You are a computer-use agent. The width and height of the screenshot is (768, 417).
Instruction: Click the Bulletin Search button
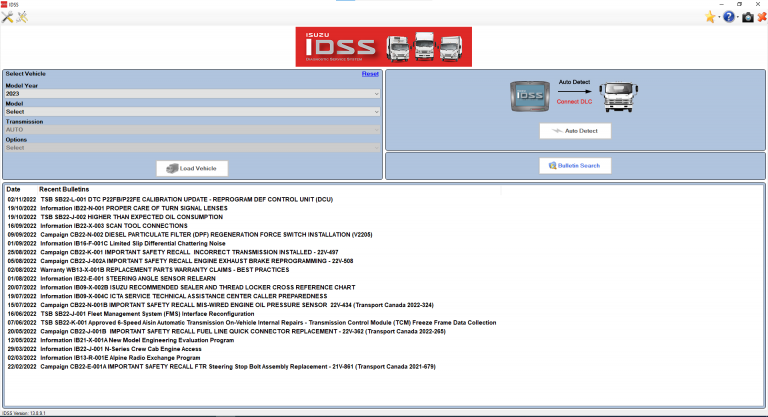(x=575, y=166)
